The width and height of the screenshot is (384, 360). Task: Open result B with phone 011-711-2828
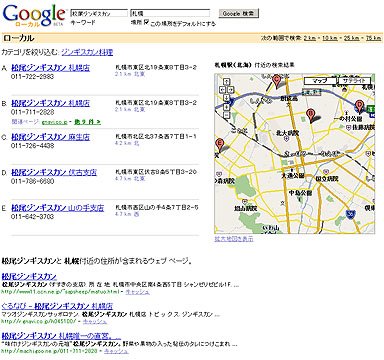[50, 103]
